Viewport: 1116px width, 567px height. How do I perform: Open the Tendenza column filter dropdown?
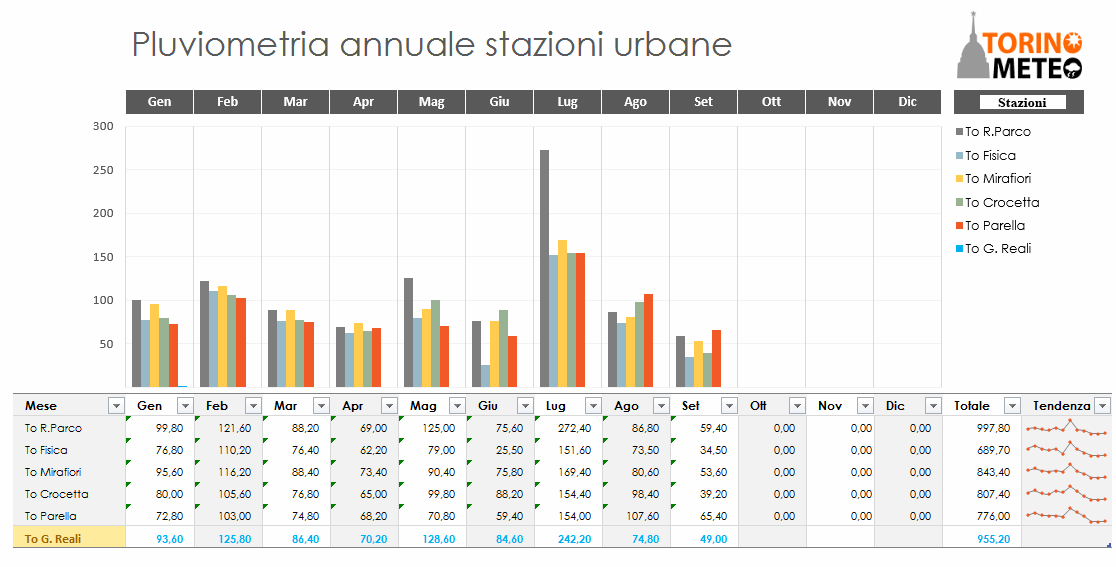1102,406
